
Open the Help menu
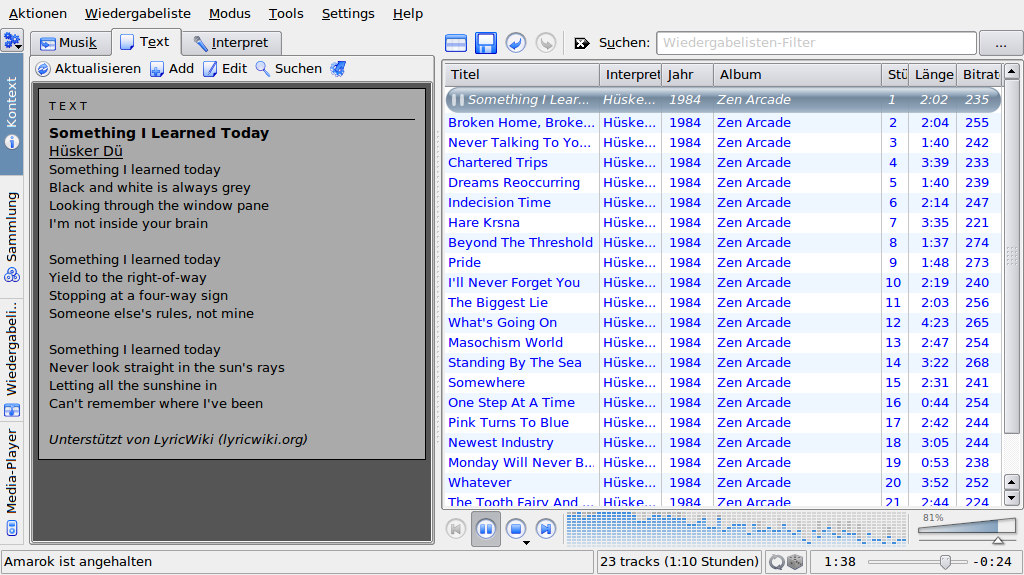coord(408,13)
